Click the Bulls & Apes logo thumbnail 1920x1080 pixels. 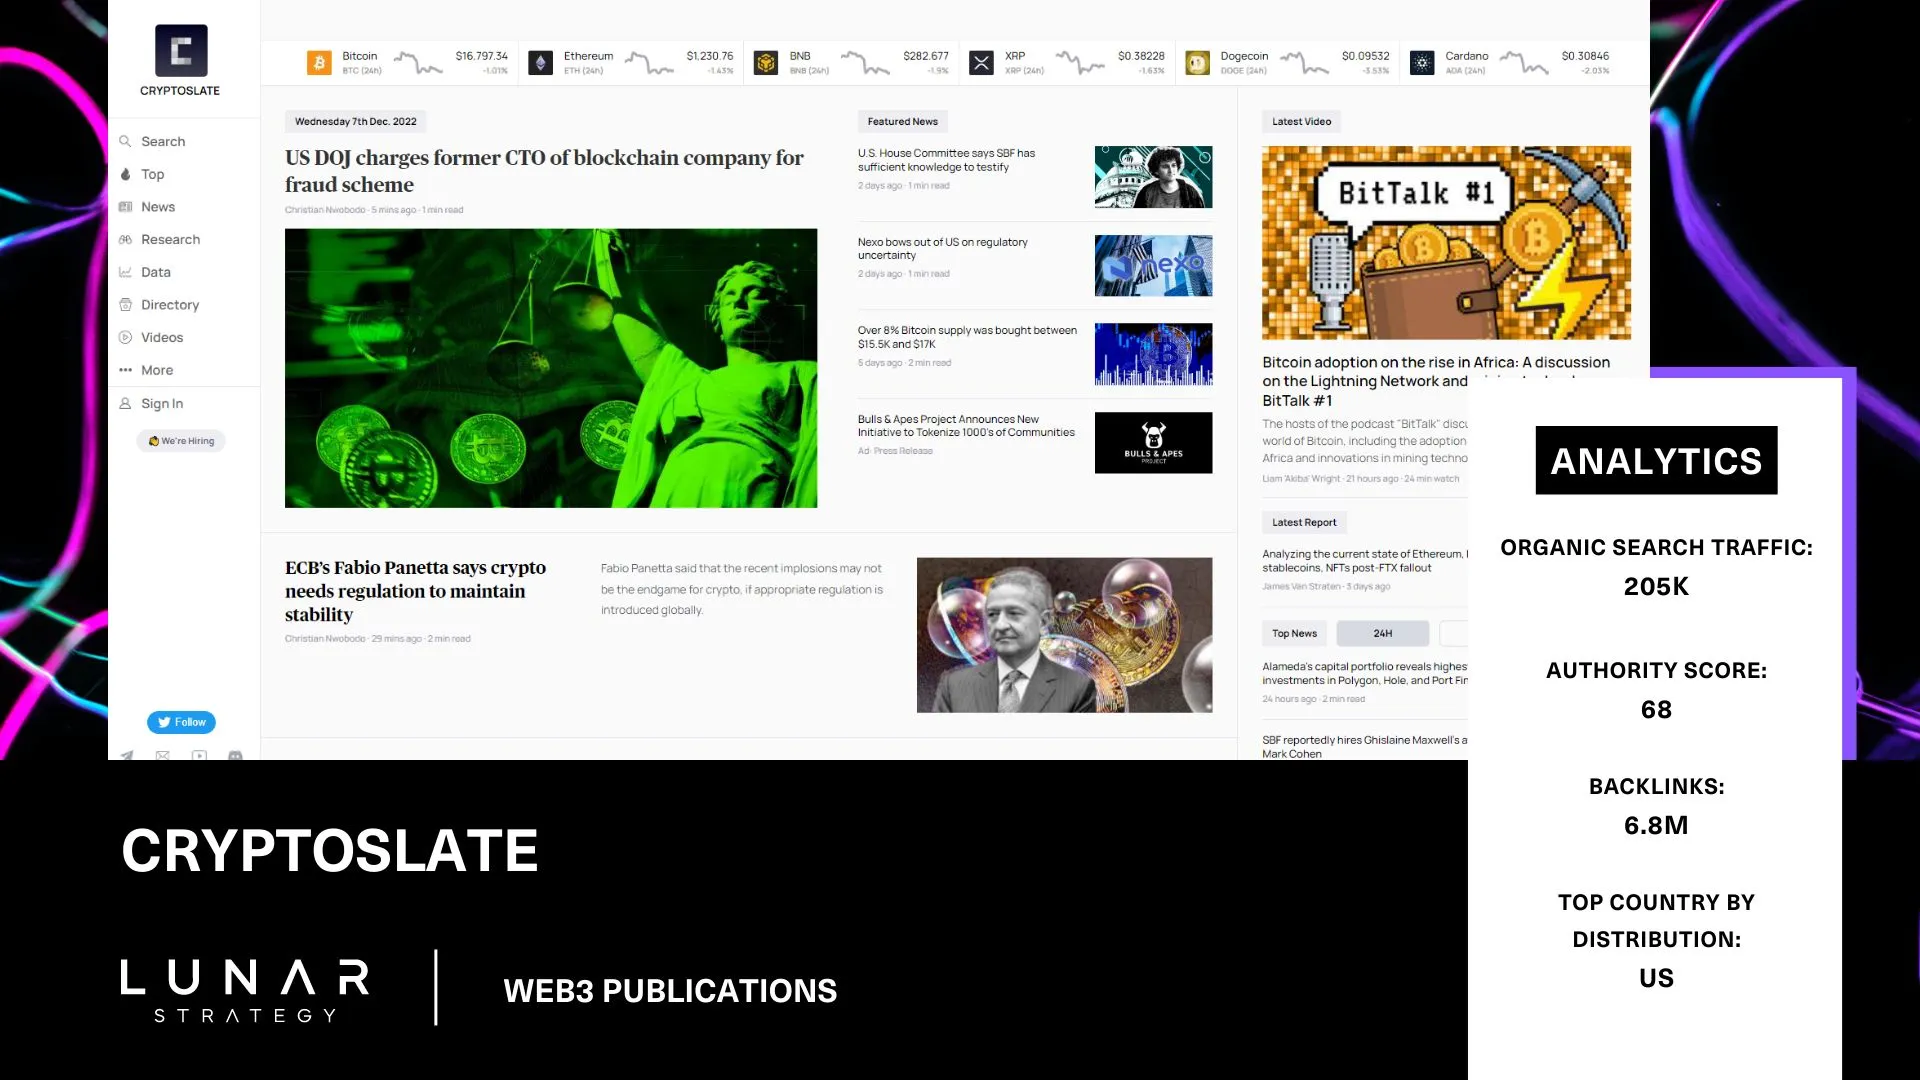click(1153, 443)
